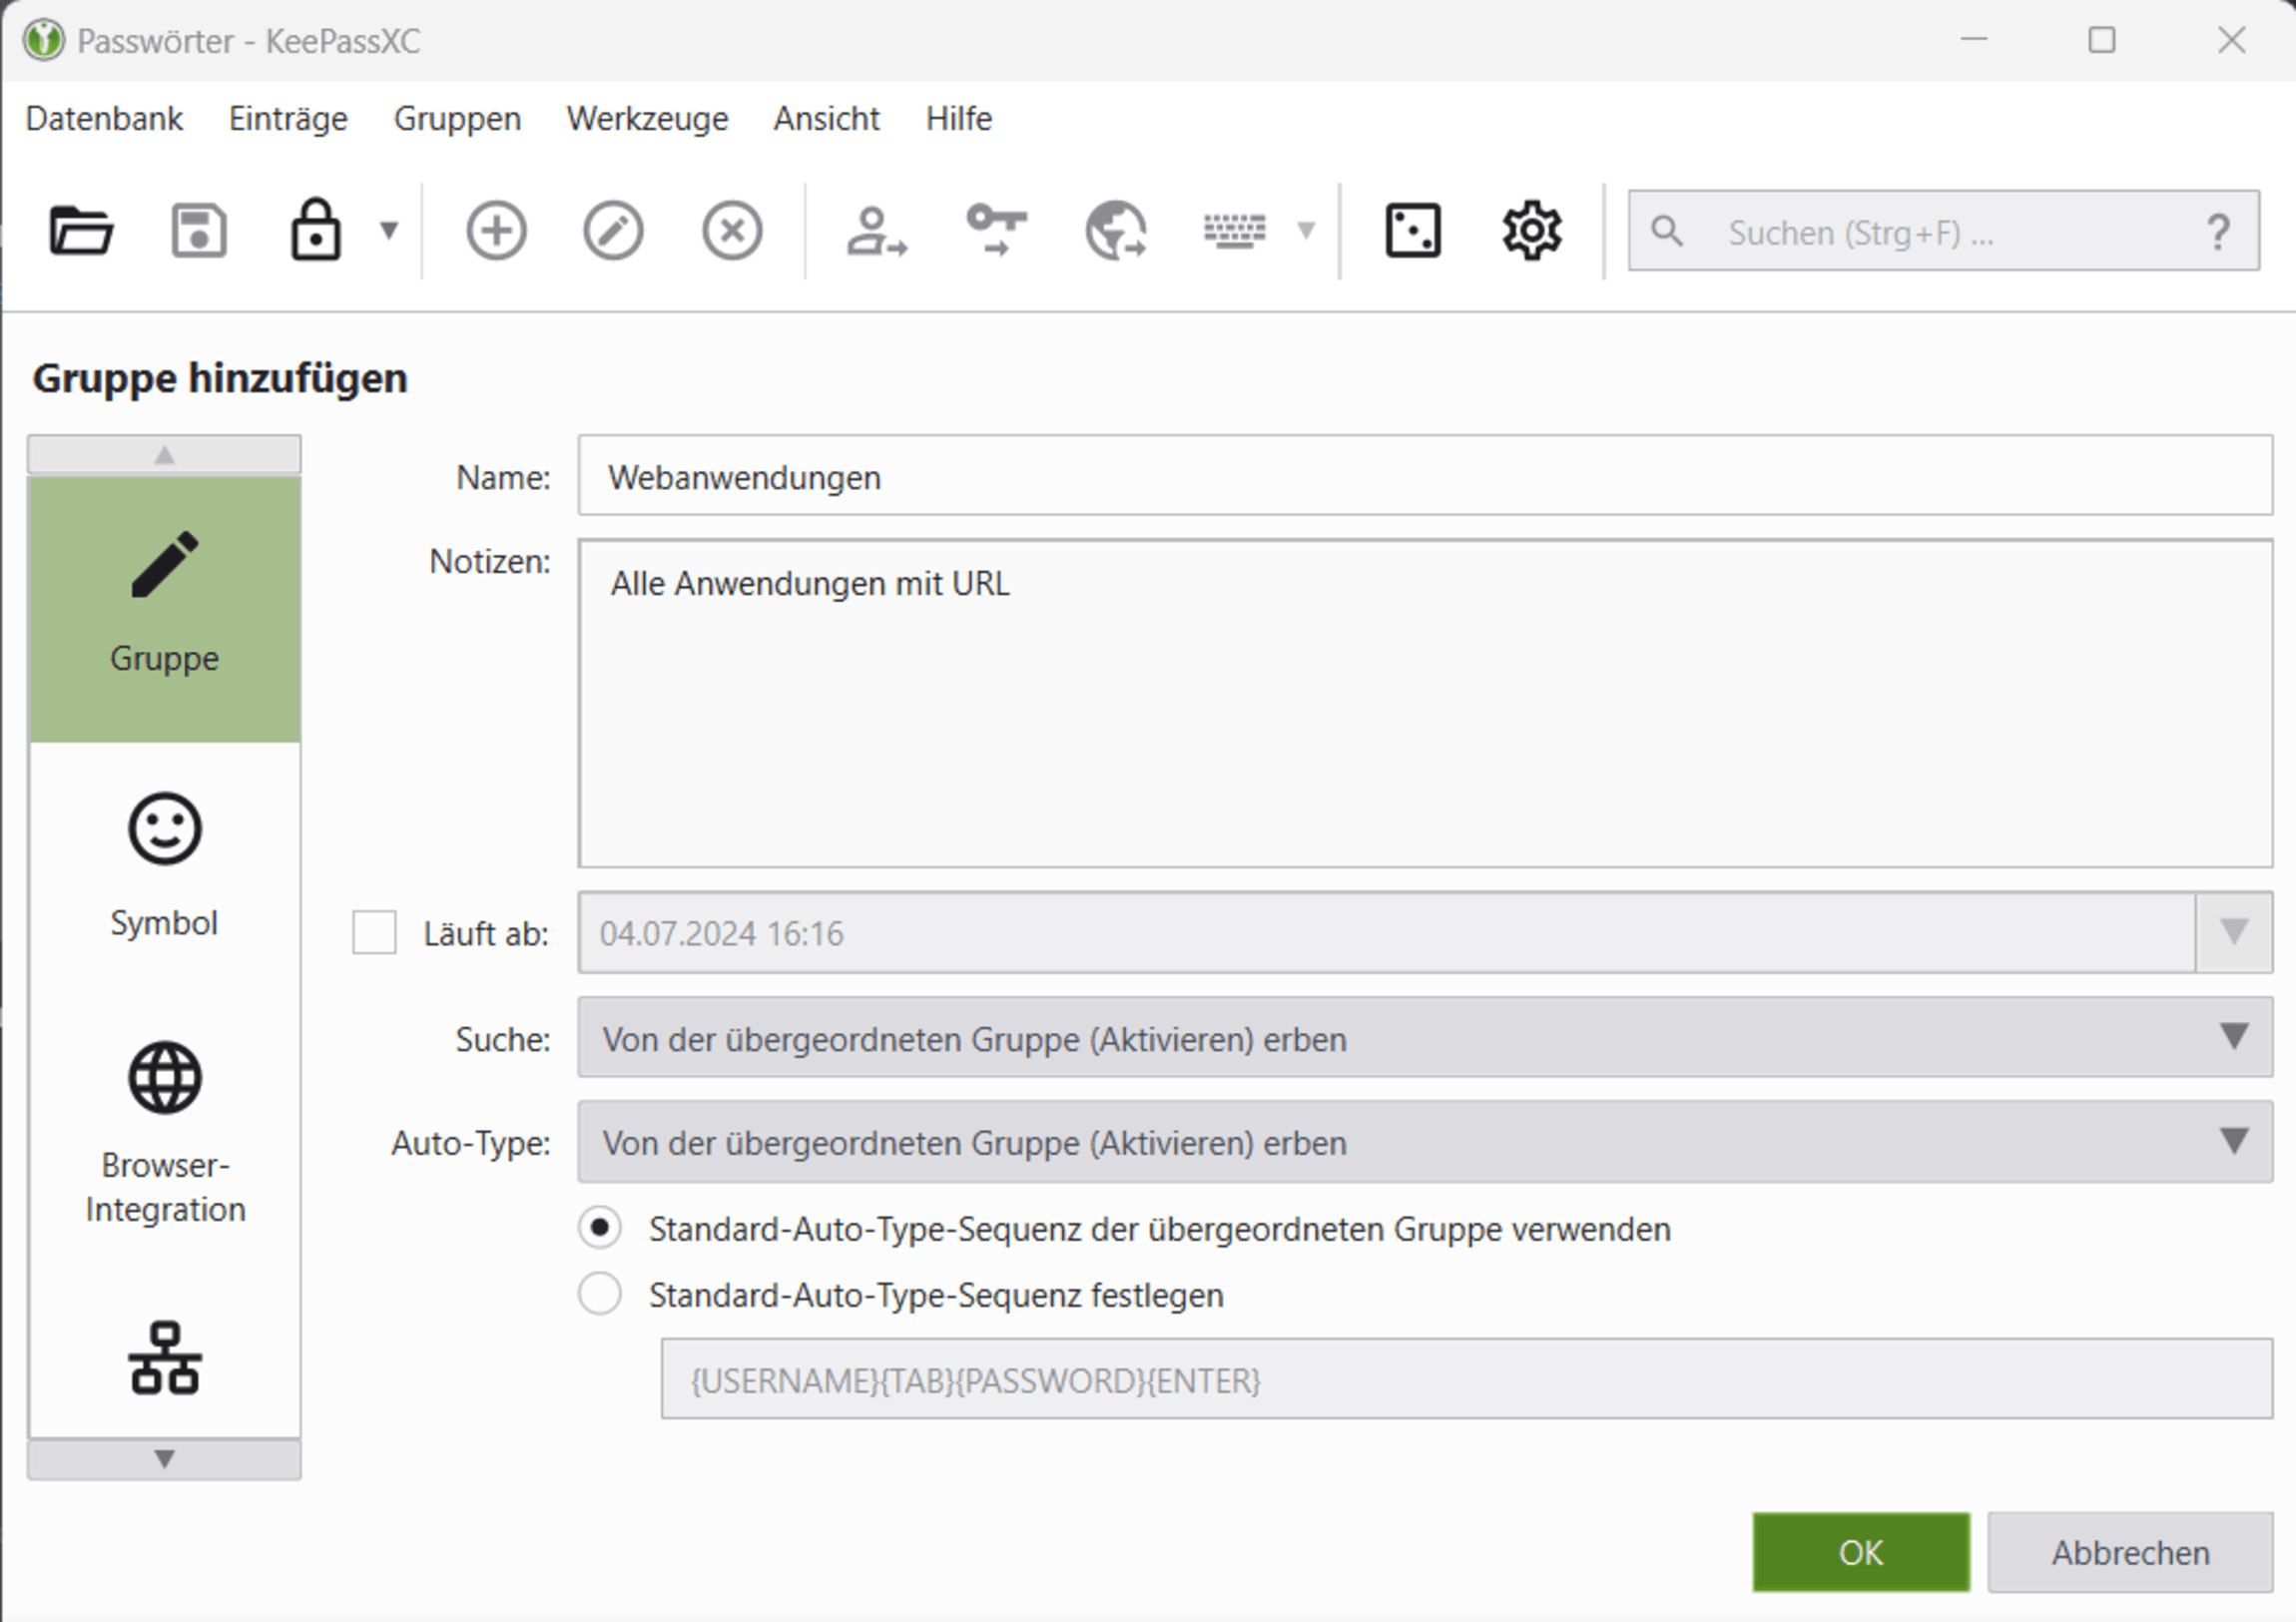Open the Gruppen menu
Viewport: 2296px width, 1622px height.
(x=457, y=119)
